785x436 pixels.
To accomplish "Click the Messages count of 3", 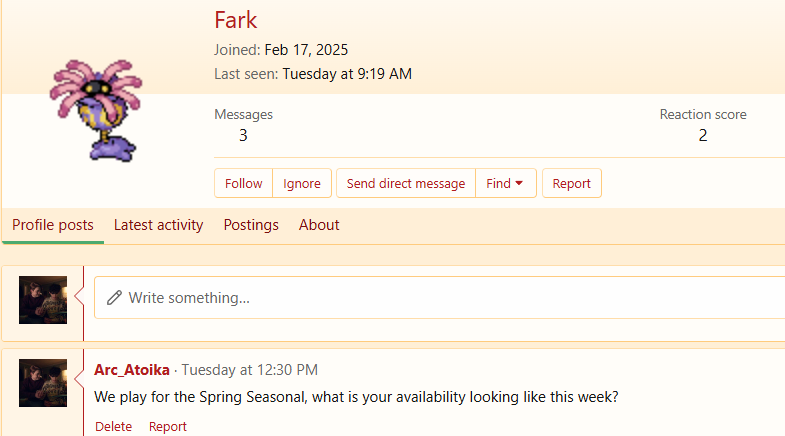I will click(243, 136).
